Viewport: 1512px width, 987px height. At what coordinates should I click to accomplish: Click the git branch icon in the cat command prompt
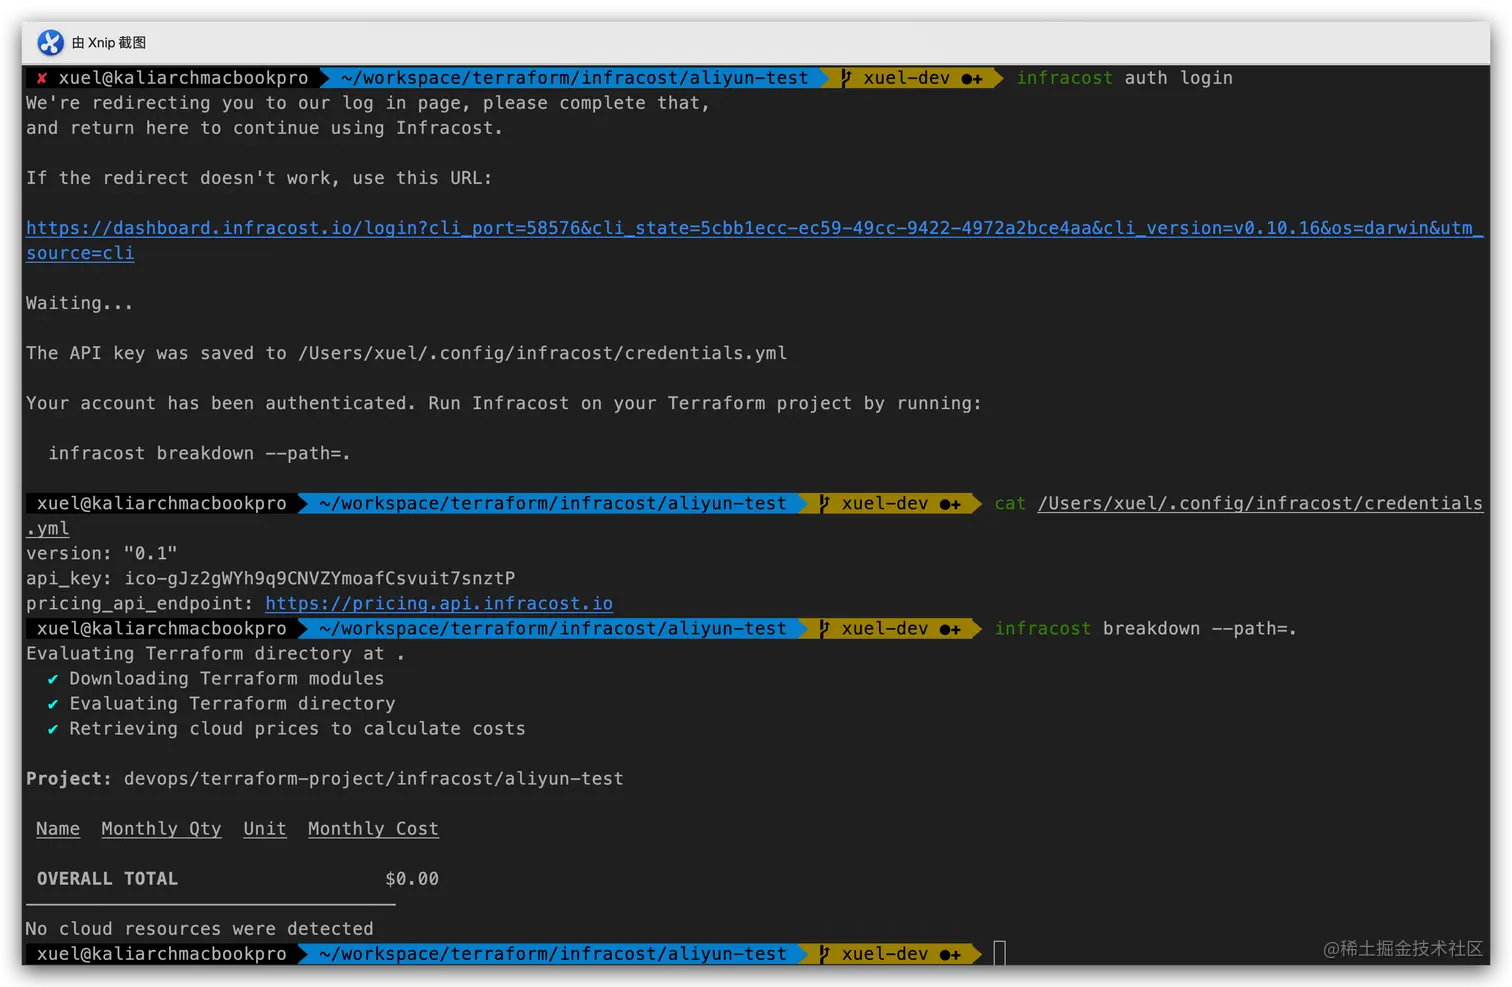[824, 504]
